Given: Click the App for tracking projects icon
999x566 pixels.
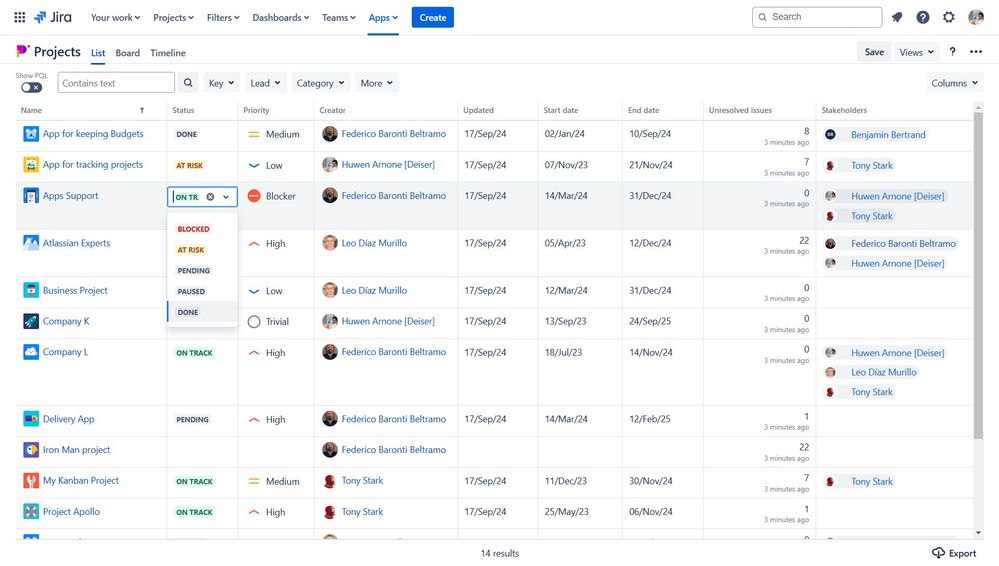Looking at the screenshot, I should pos(31,164).
